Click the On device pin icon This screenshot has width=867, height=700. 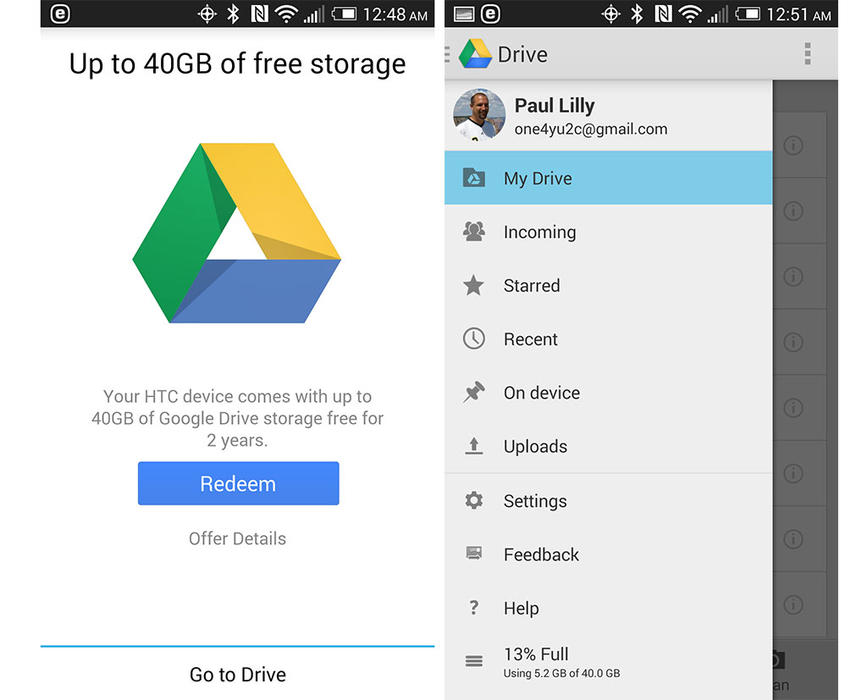474,393
